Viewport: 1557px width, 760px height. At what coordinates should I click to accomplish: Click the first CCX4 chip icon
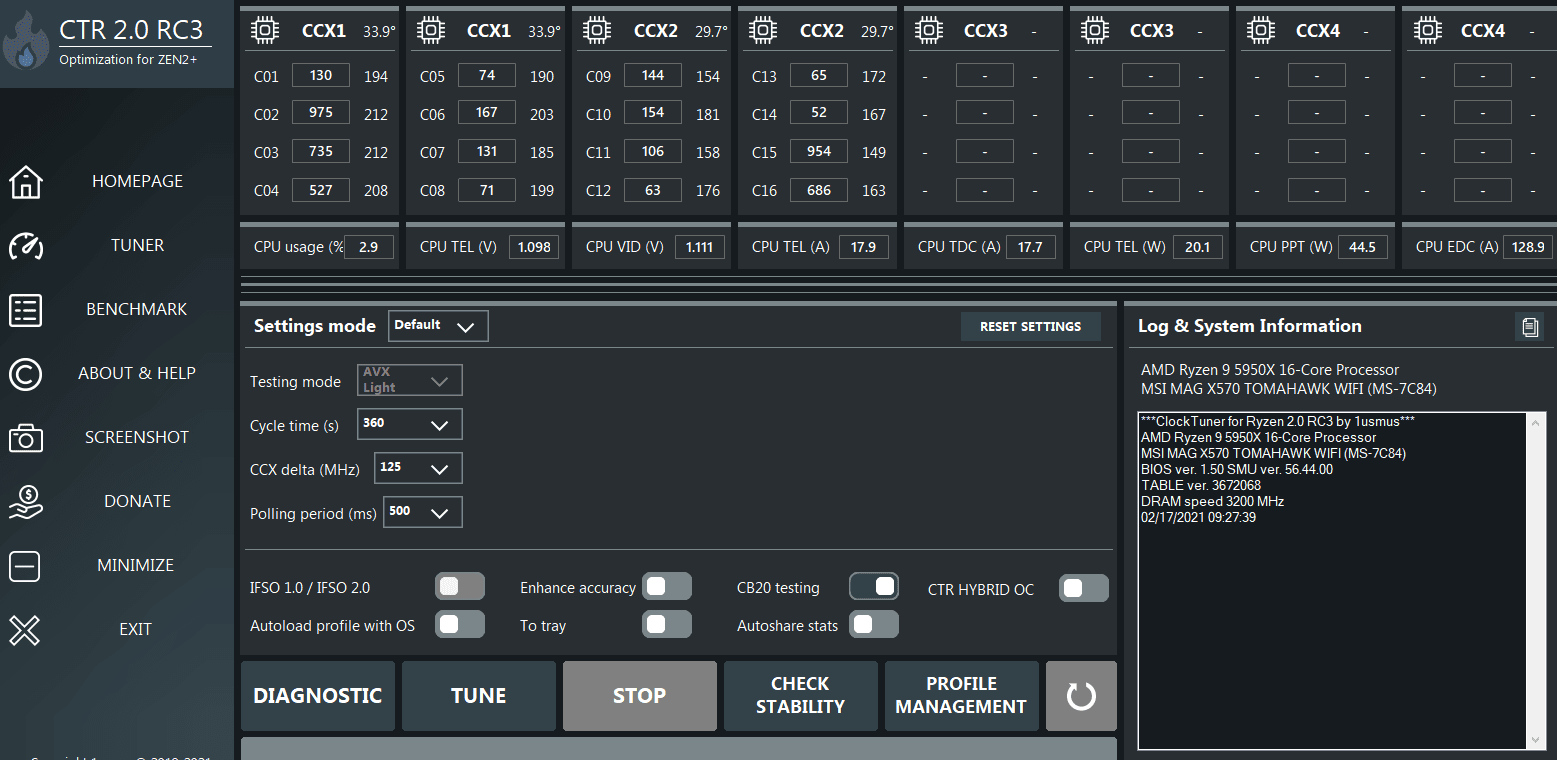1262,31
